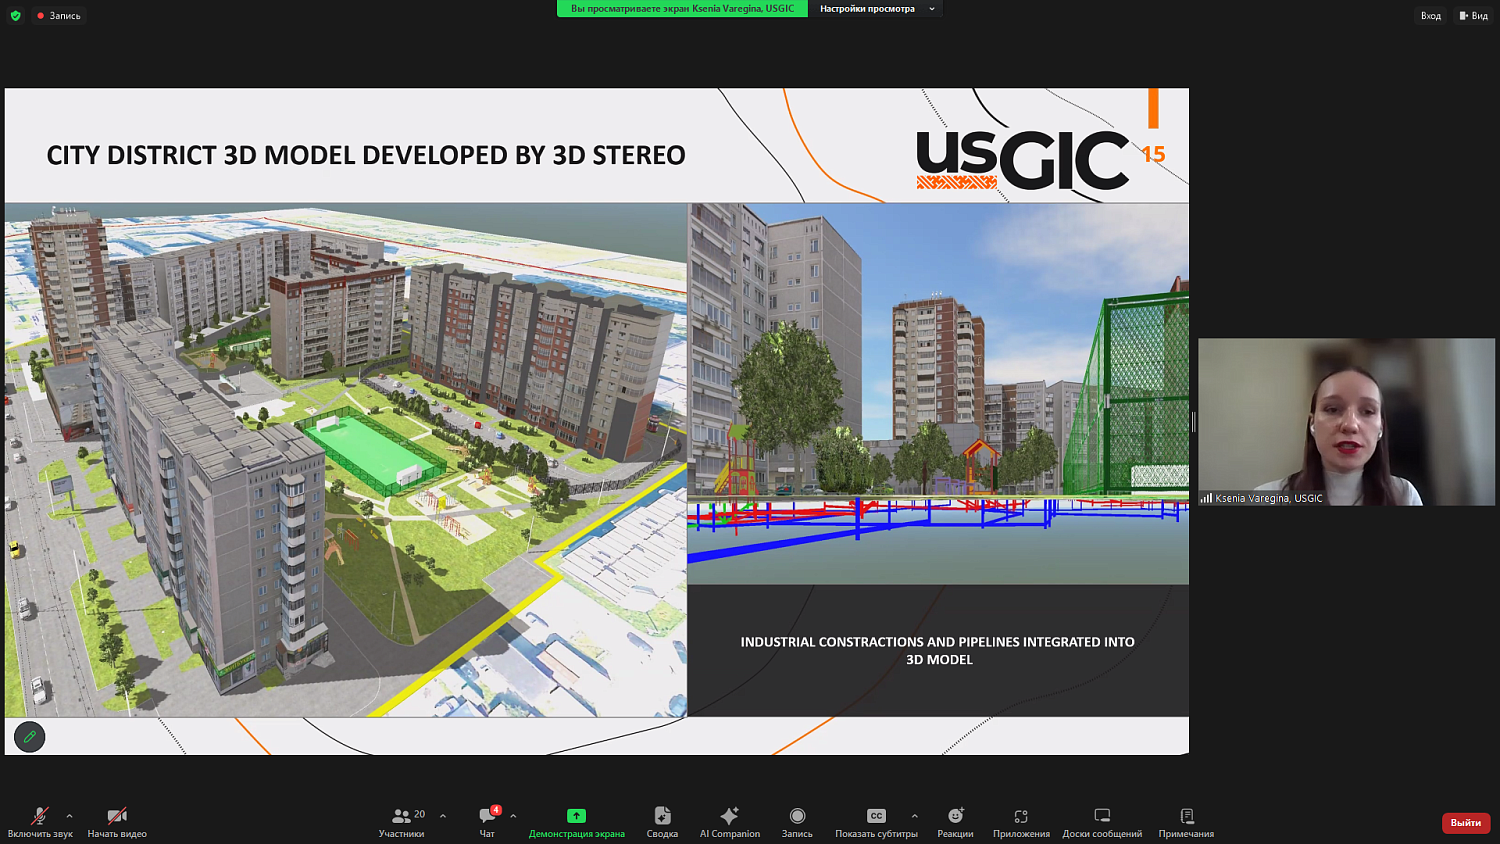Launch AI Companion
Screen dimensions: 1500x844
tap(730, 822)
